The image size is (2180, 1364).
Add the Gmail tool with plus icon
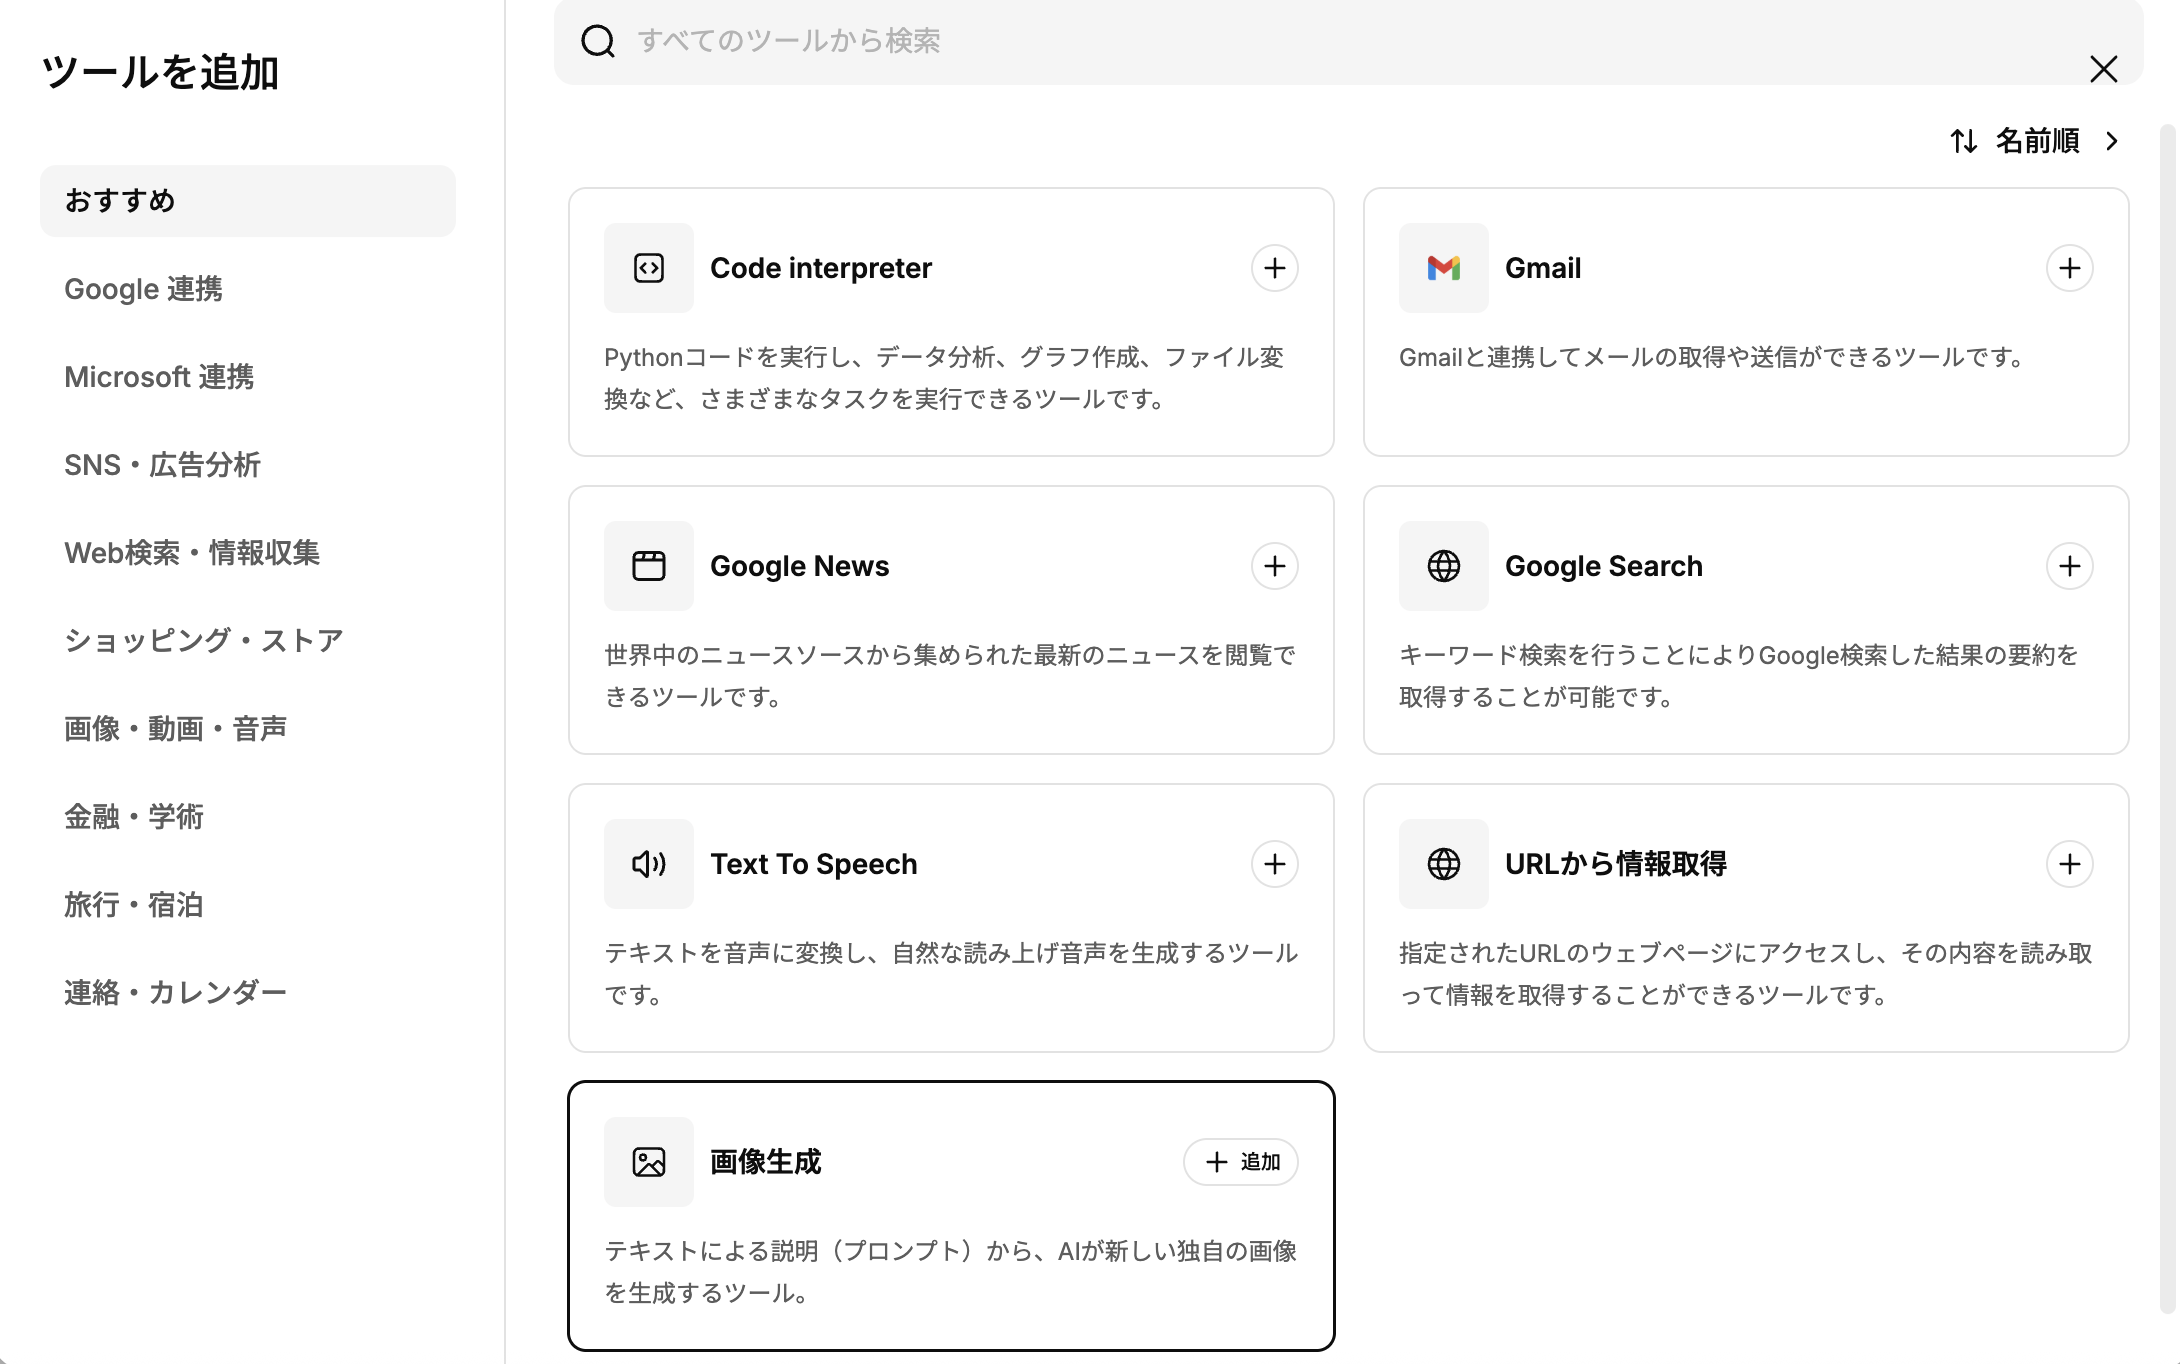[x=2069, y=268]
